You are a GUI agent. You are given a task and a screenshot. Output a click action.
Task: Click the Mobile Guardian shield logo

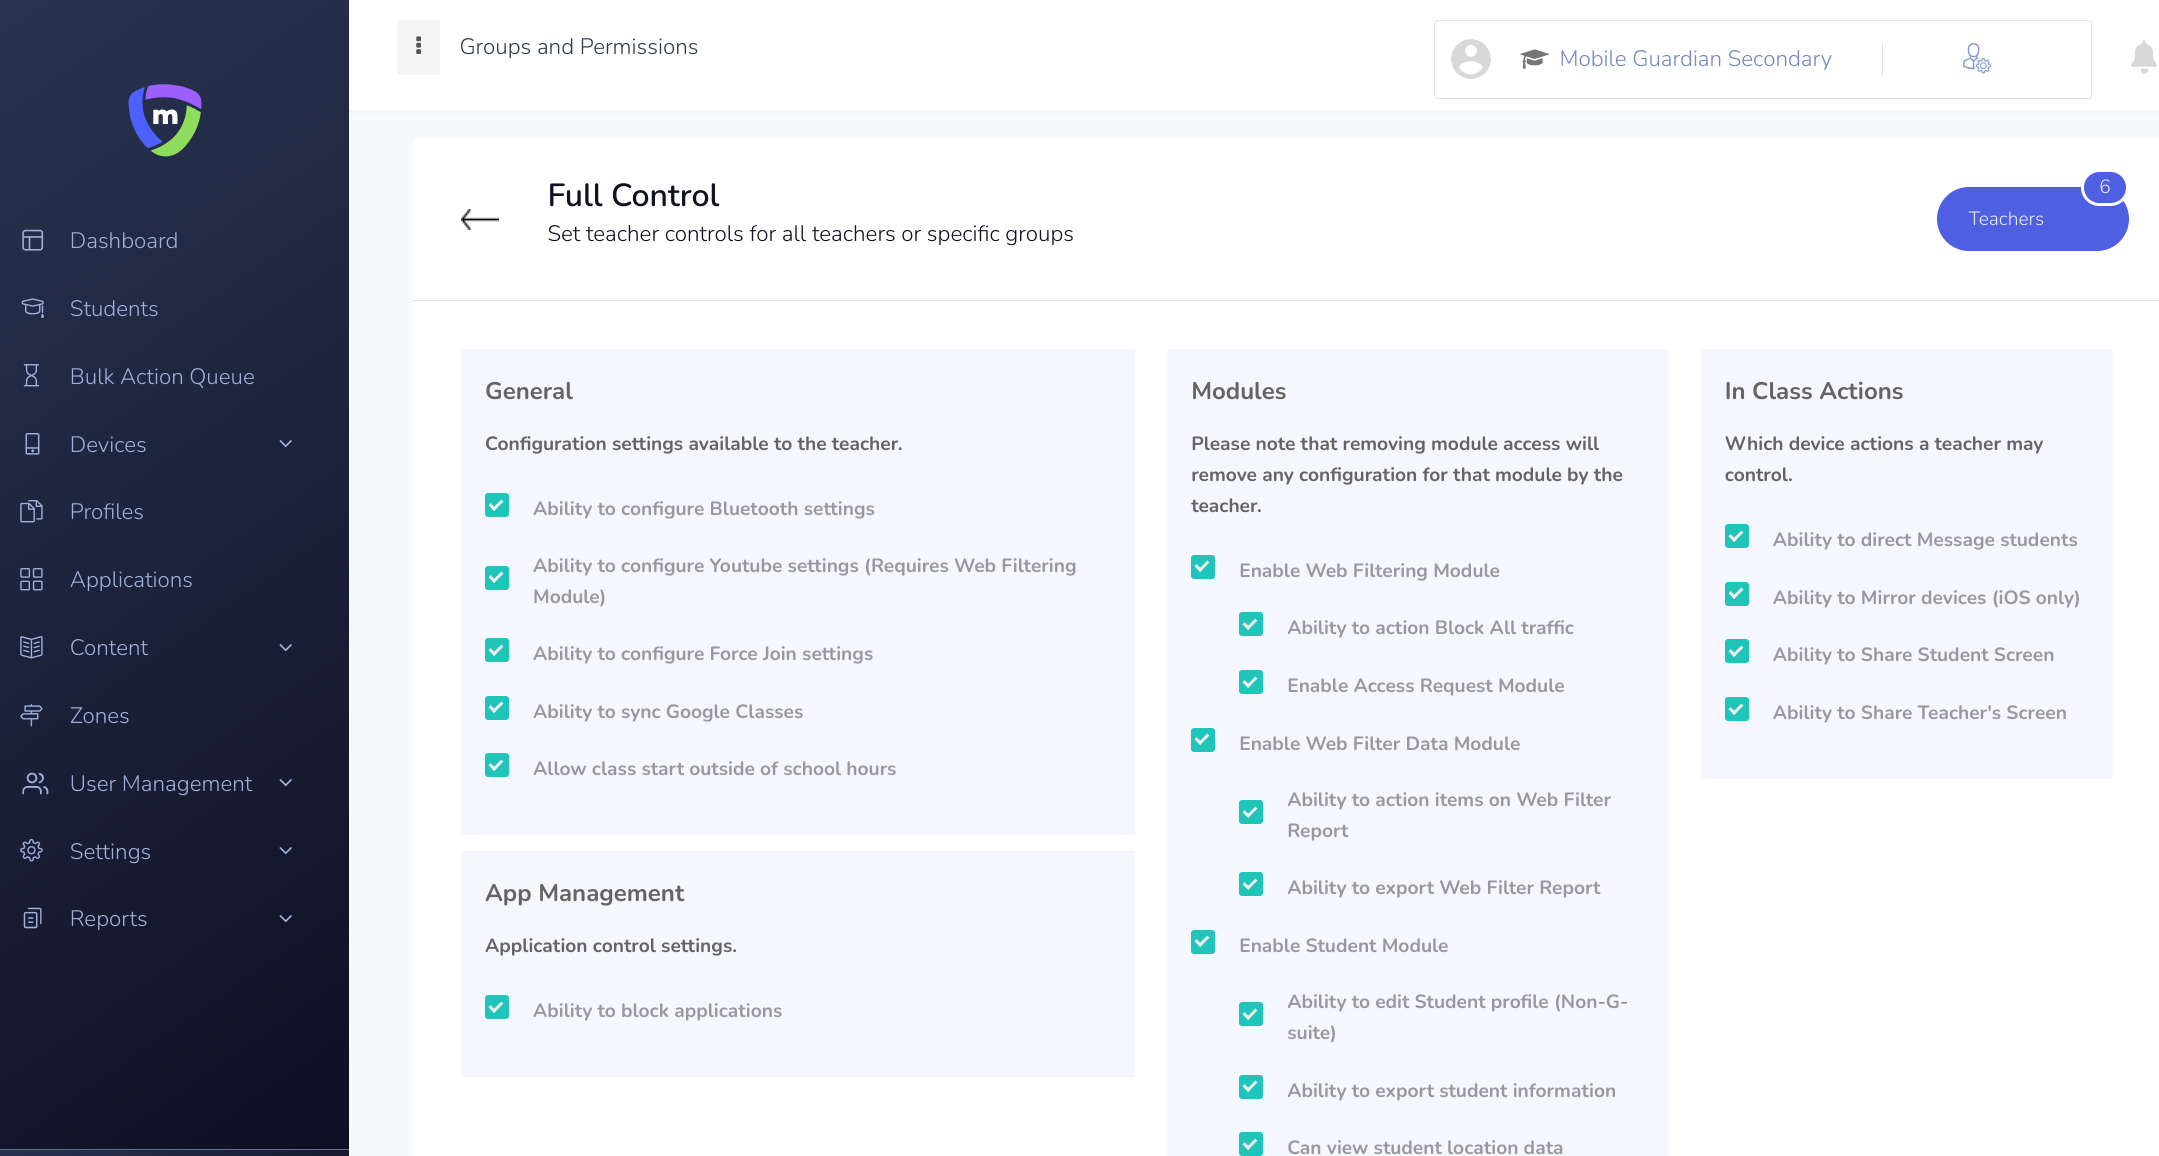[165, 120]
